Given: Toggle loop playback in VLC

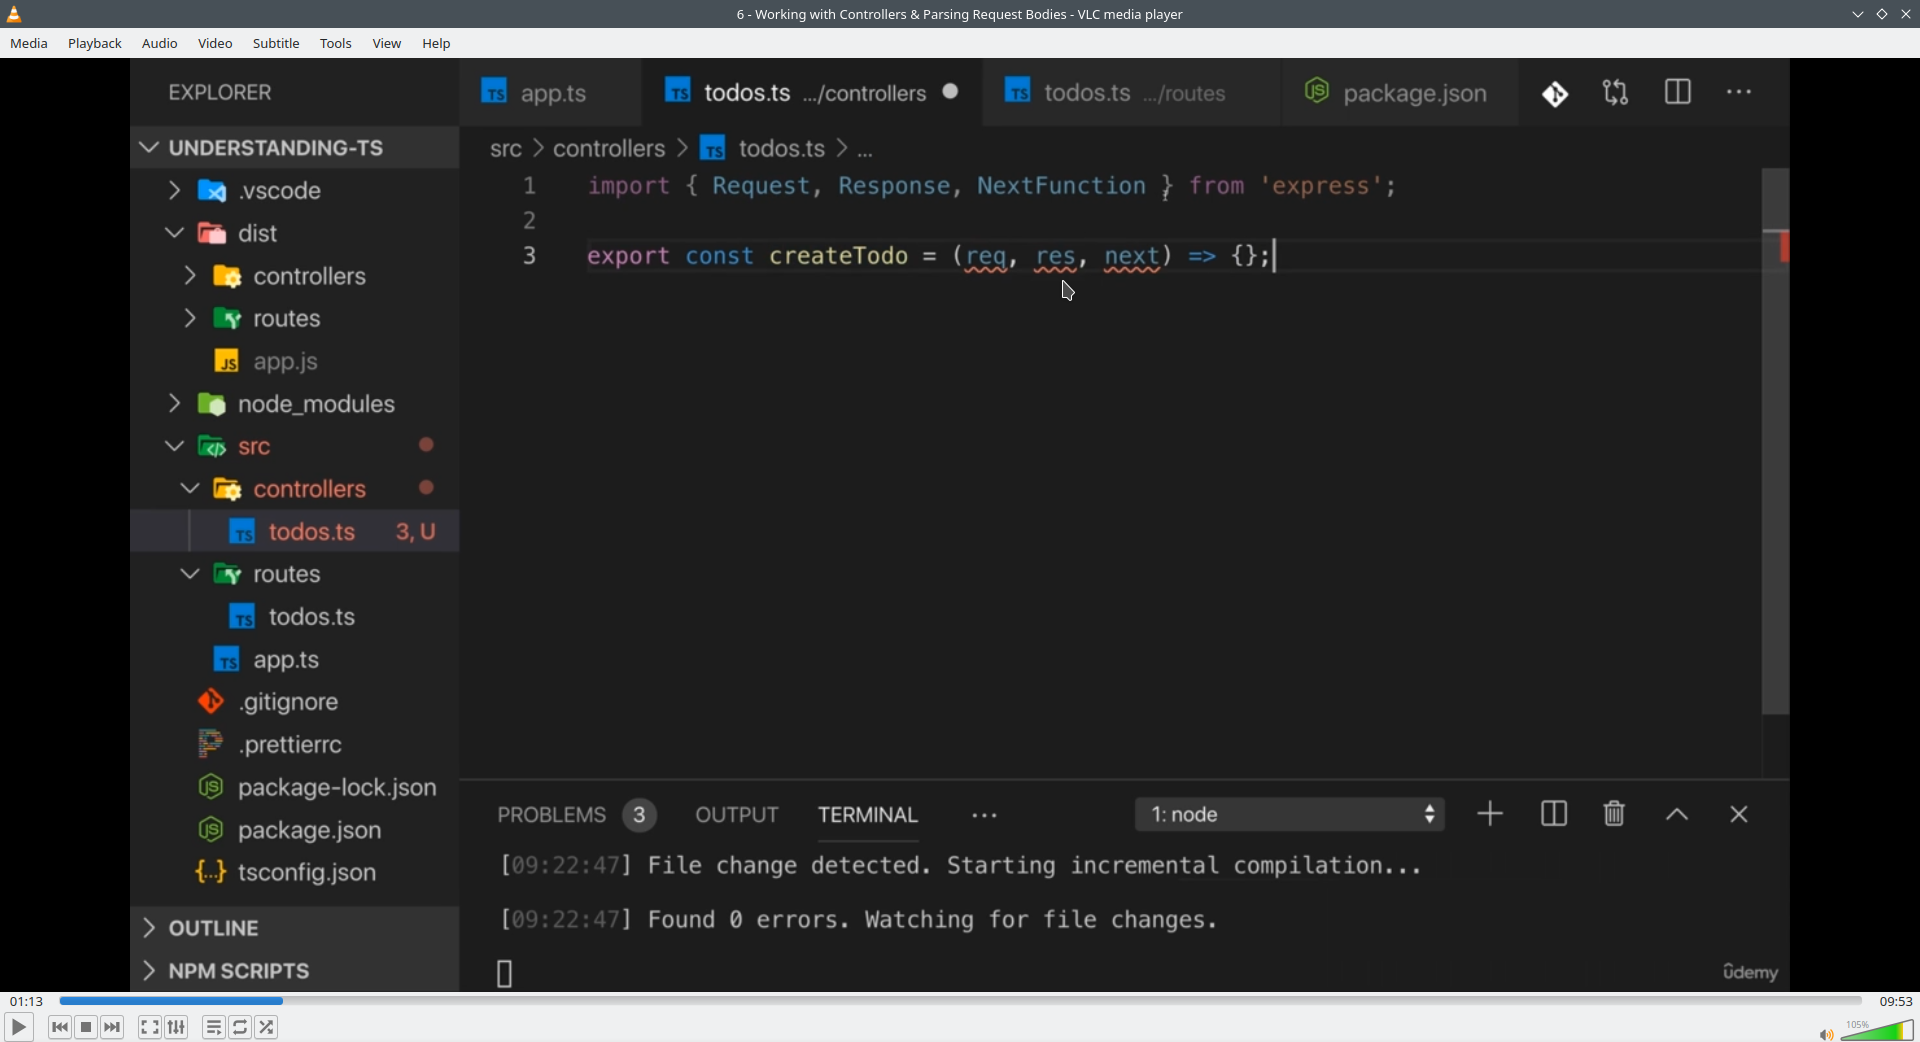Looking at the screenshot, I should tap(240, 1027).
